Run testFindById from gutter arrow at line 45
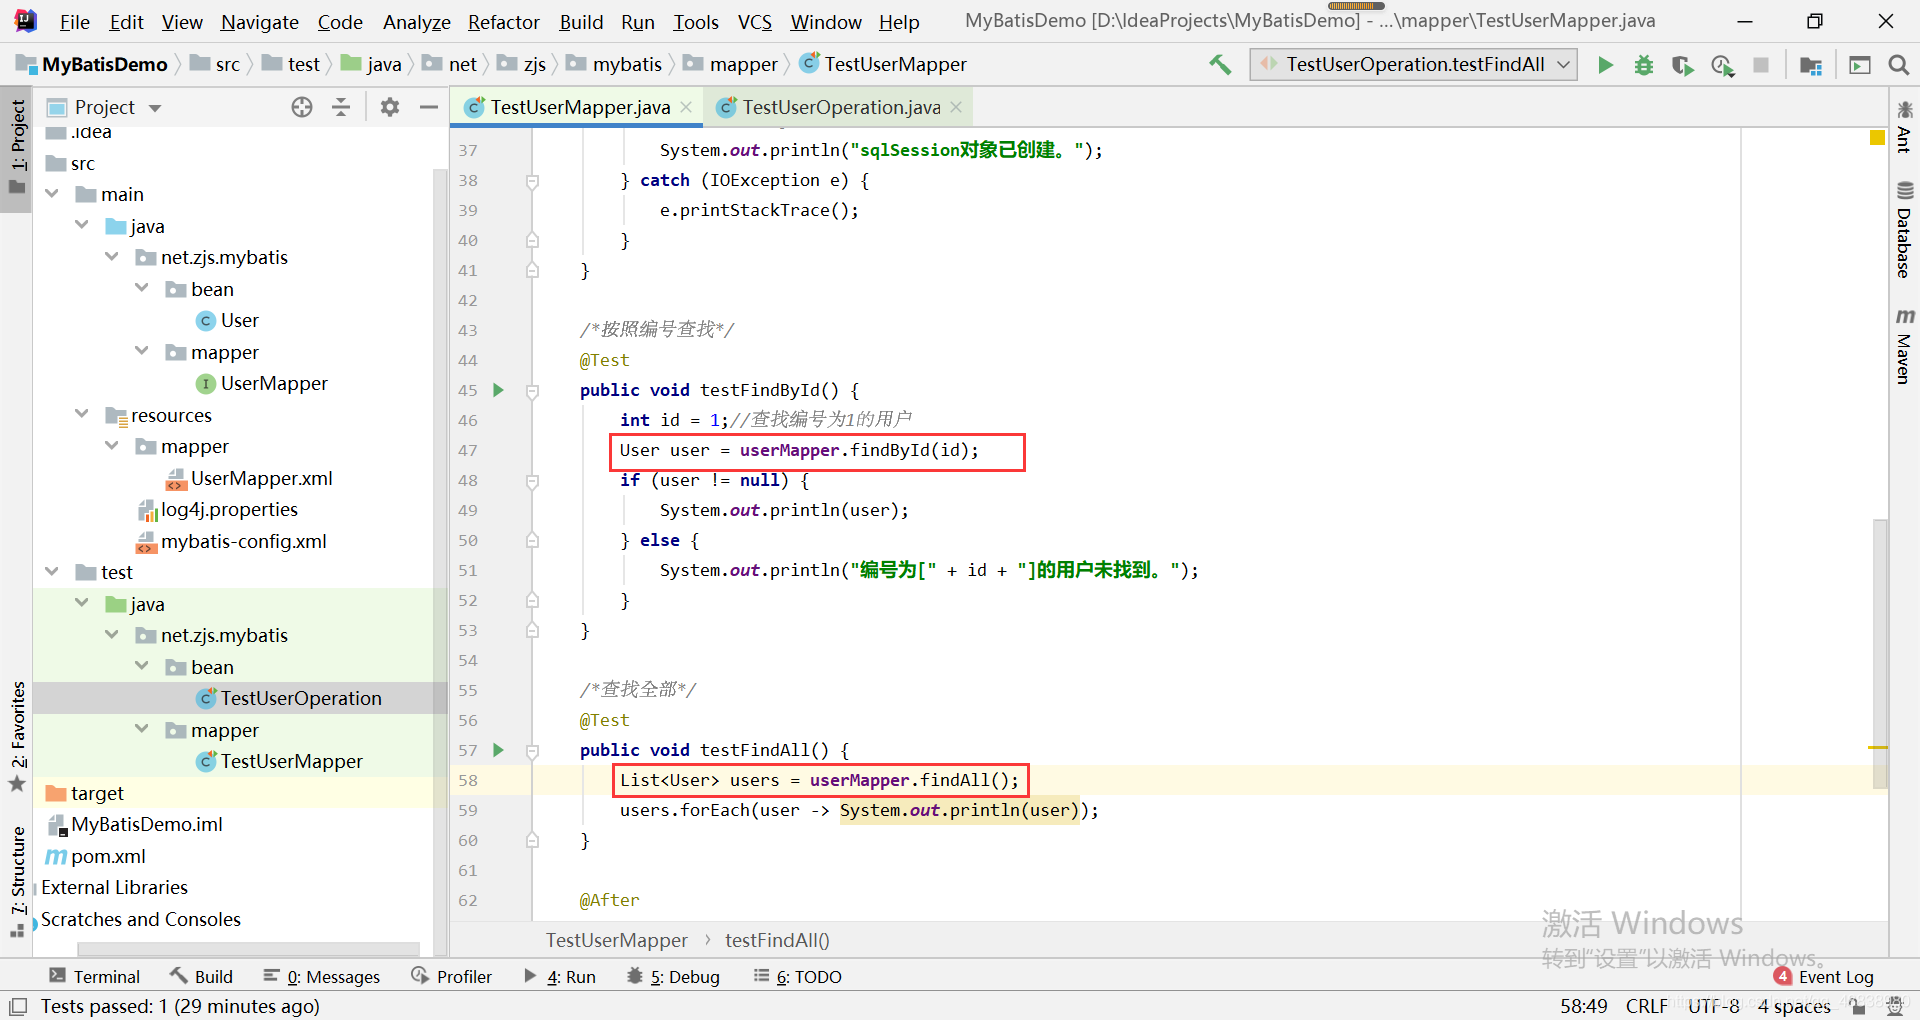The height and width of the screenshot is (1020, 1920). click(498, 390)
